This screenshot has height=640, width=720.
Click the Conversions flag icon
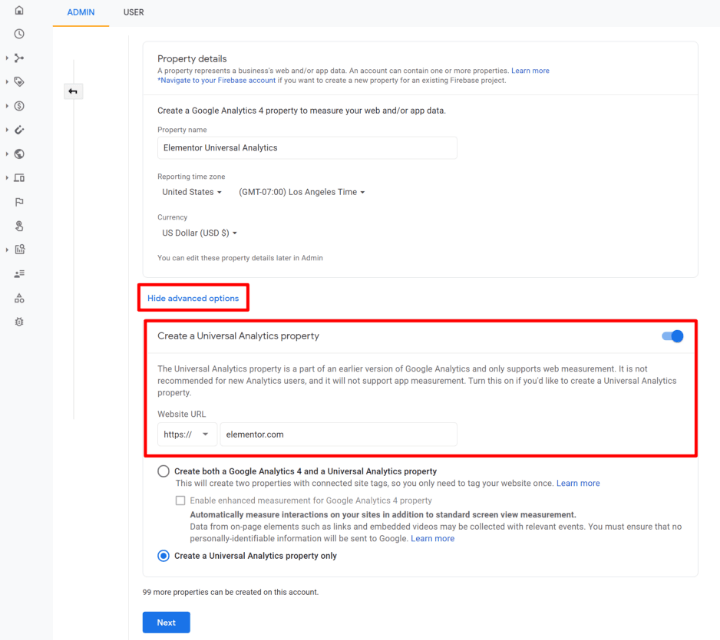[19, 202]
